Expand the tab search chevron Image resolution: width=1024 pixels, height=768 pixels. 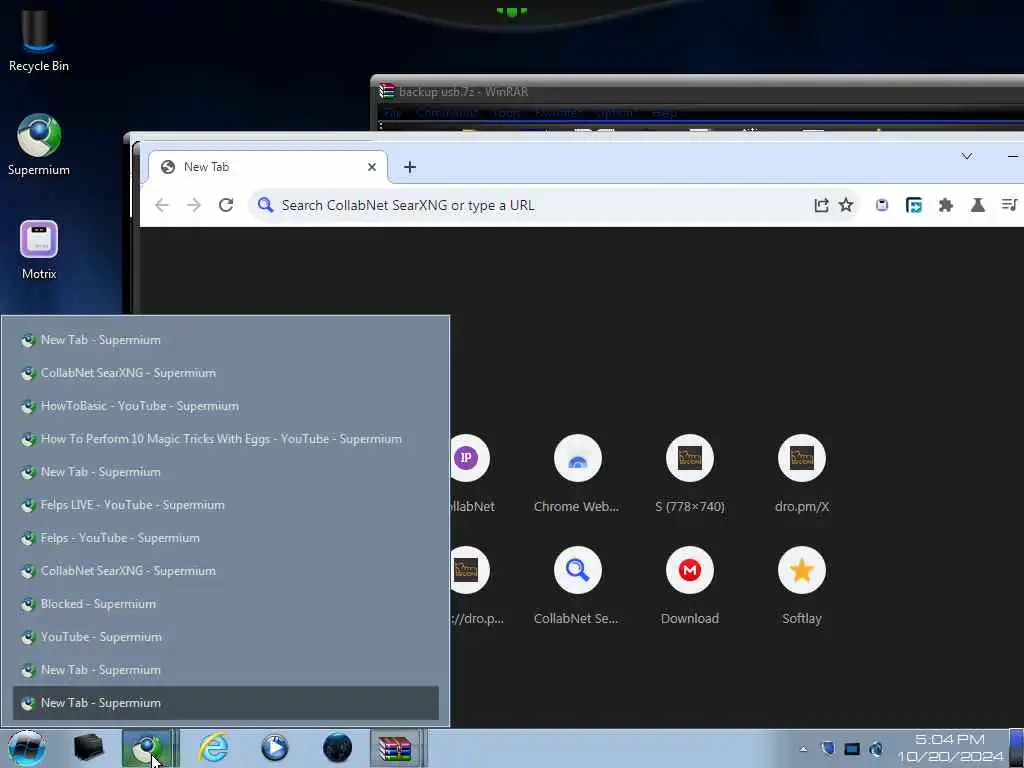(x=967, y=156)
